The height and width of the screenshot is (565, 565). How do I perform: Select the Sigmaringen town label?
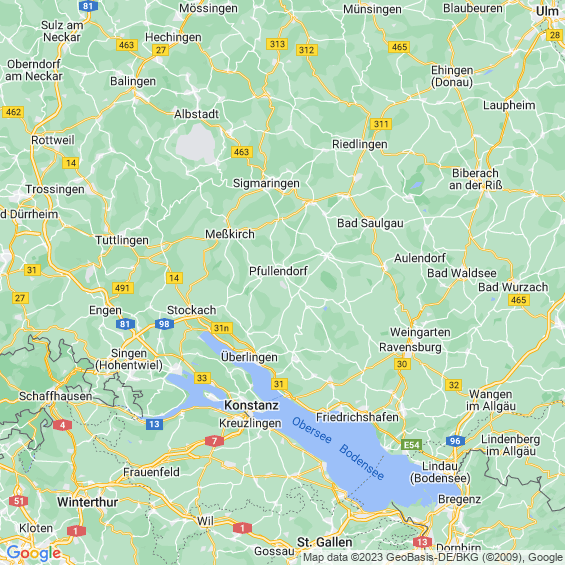(266, 183)
